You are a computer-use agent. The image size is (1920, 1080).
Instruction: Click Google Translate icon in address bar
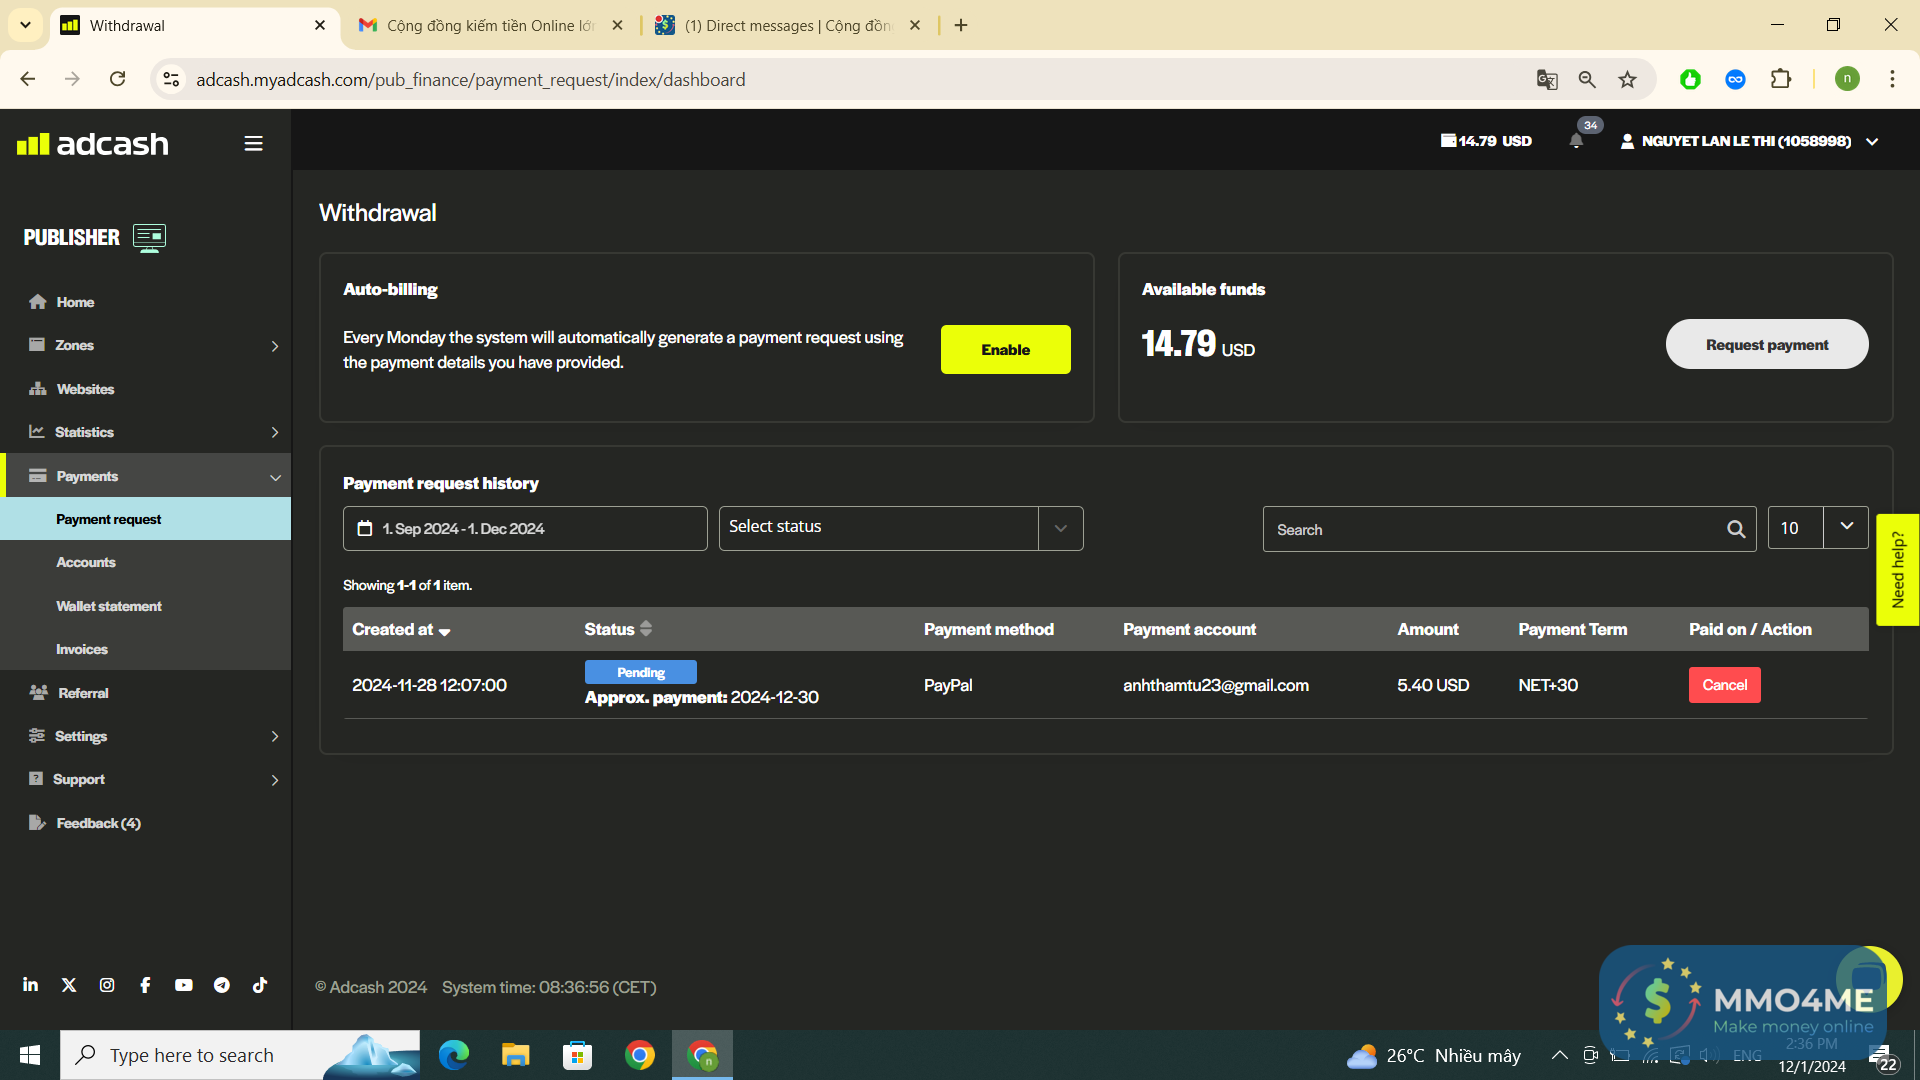click(1547, 80)
